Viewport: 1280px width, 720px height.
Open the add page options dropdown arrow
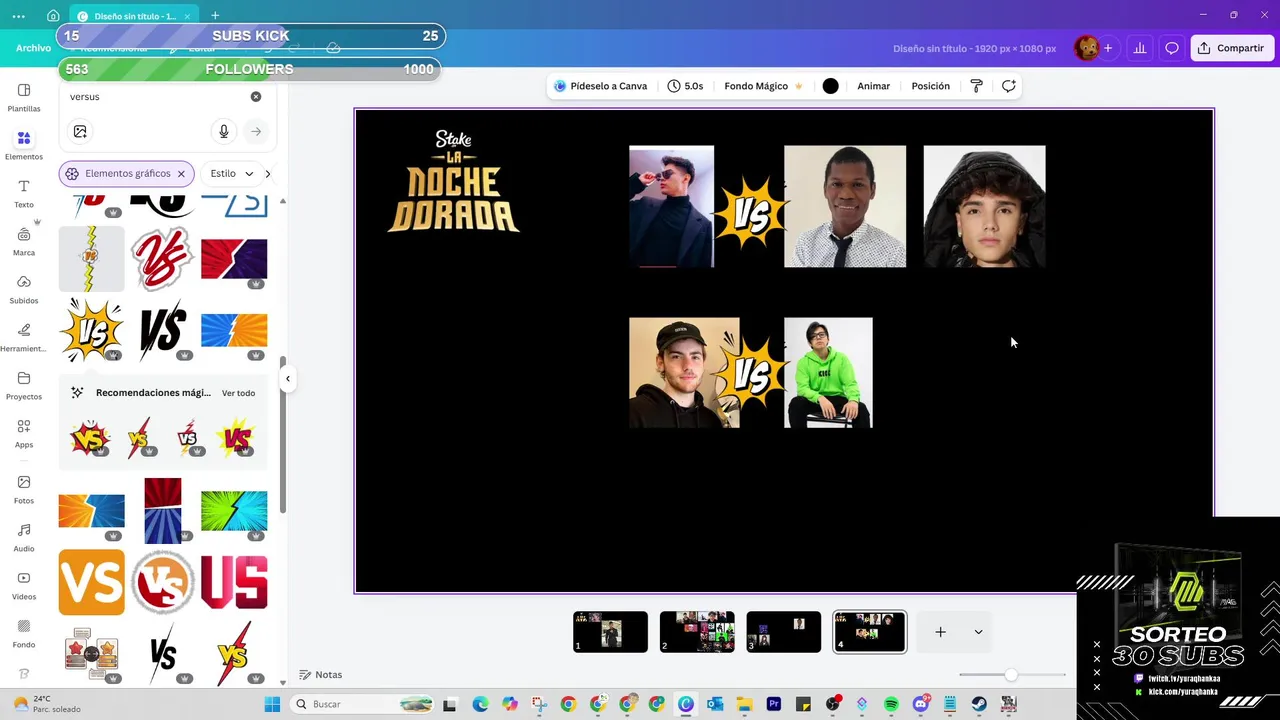click(x=978, y=632)
